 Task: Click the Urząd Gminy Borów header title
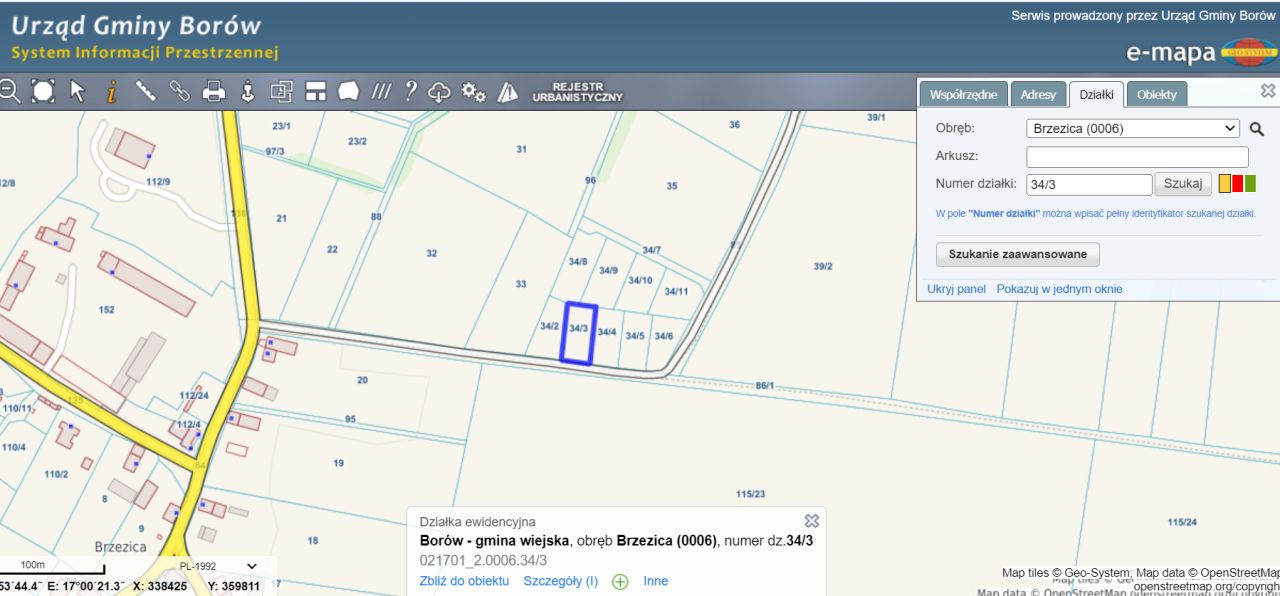pyautogui.click(x=136, y=25)
